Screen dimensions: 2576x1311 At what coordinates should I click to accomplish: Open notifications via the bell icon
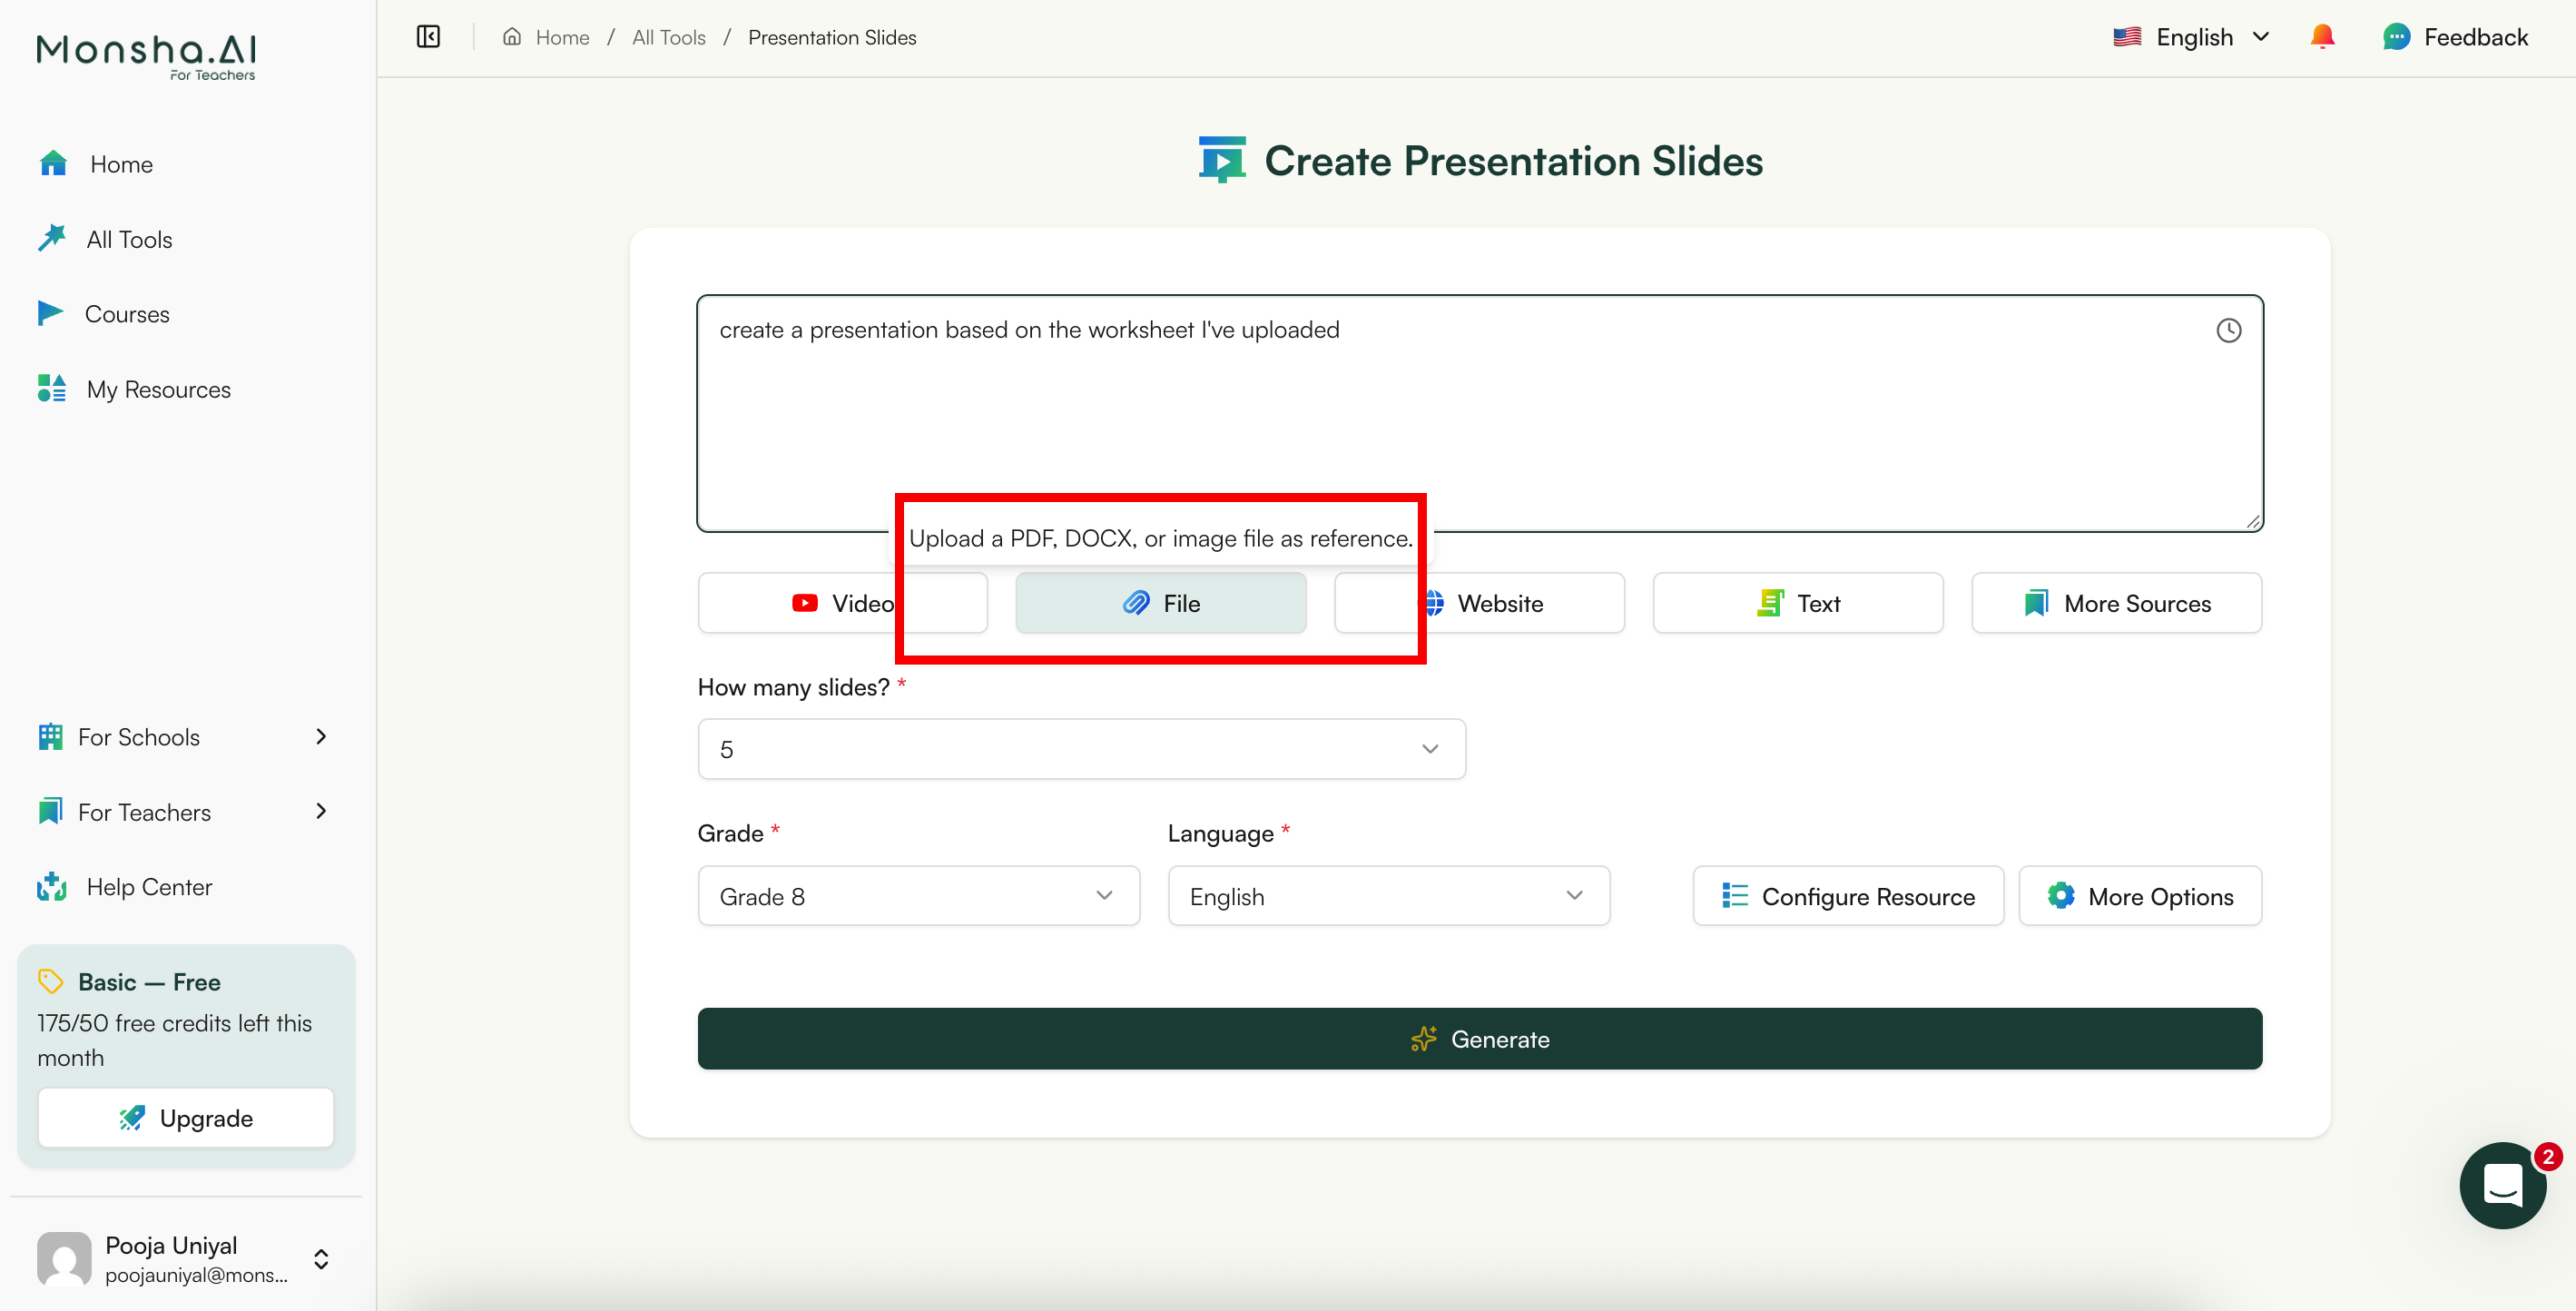tap(2322, 36)
